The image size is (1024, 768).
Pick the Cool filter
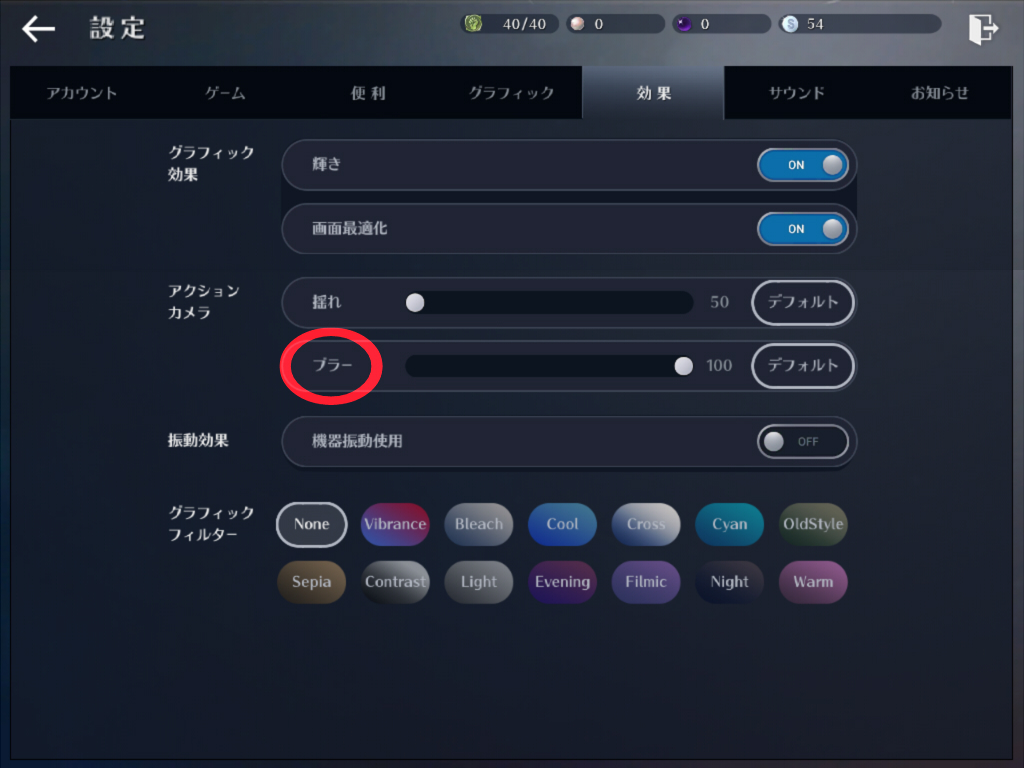[x=562, y=524]
